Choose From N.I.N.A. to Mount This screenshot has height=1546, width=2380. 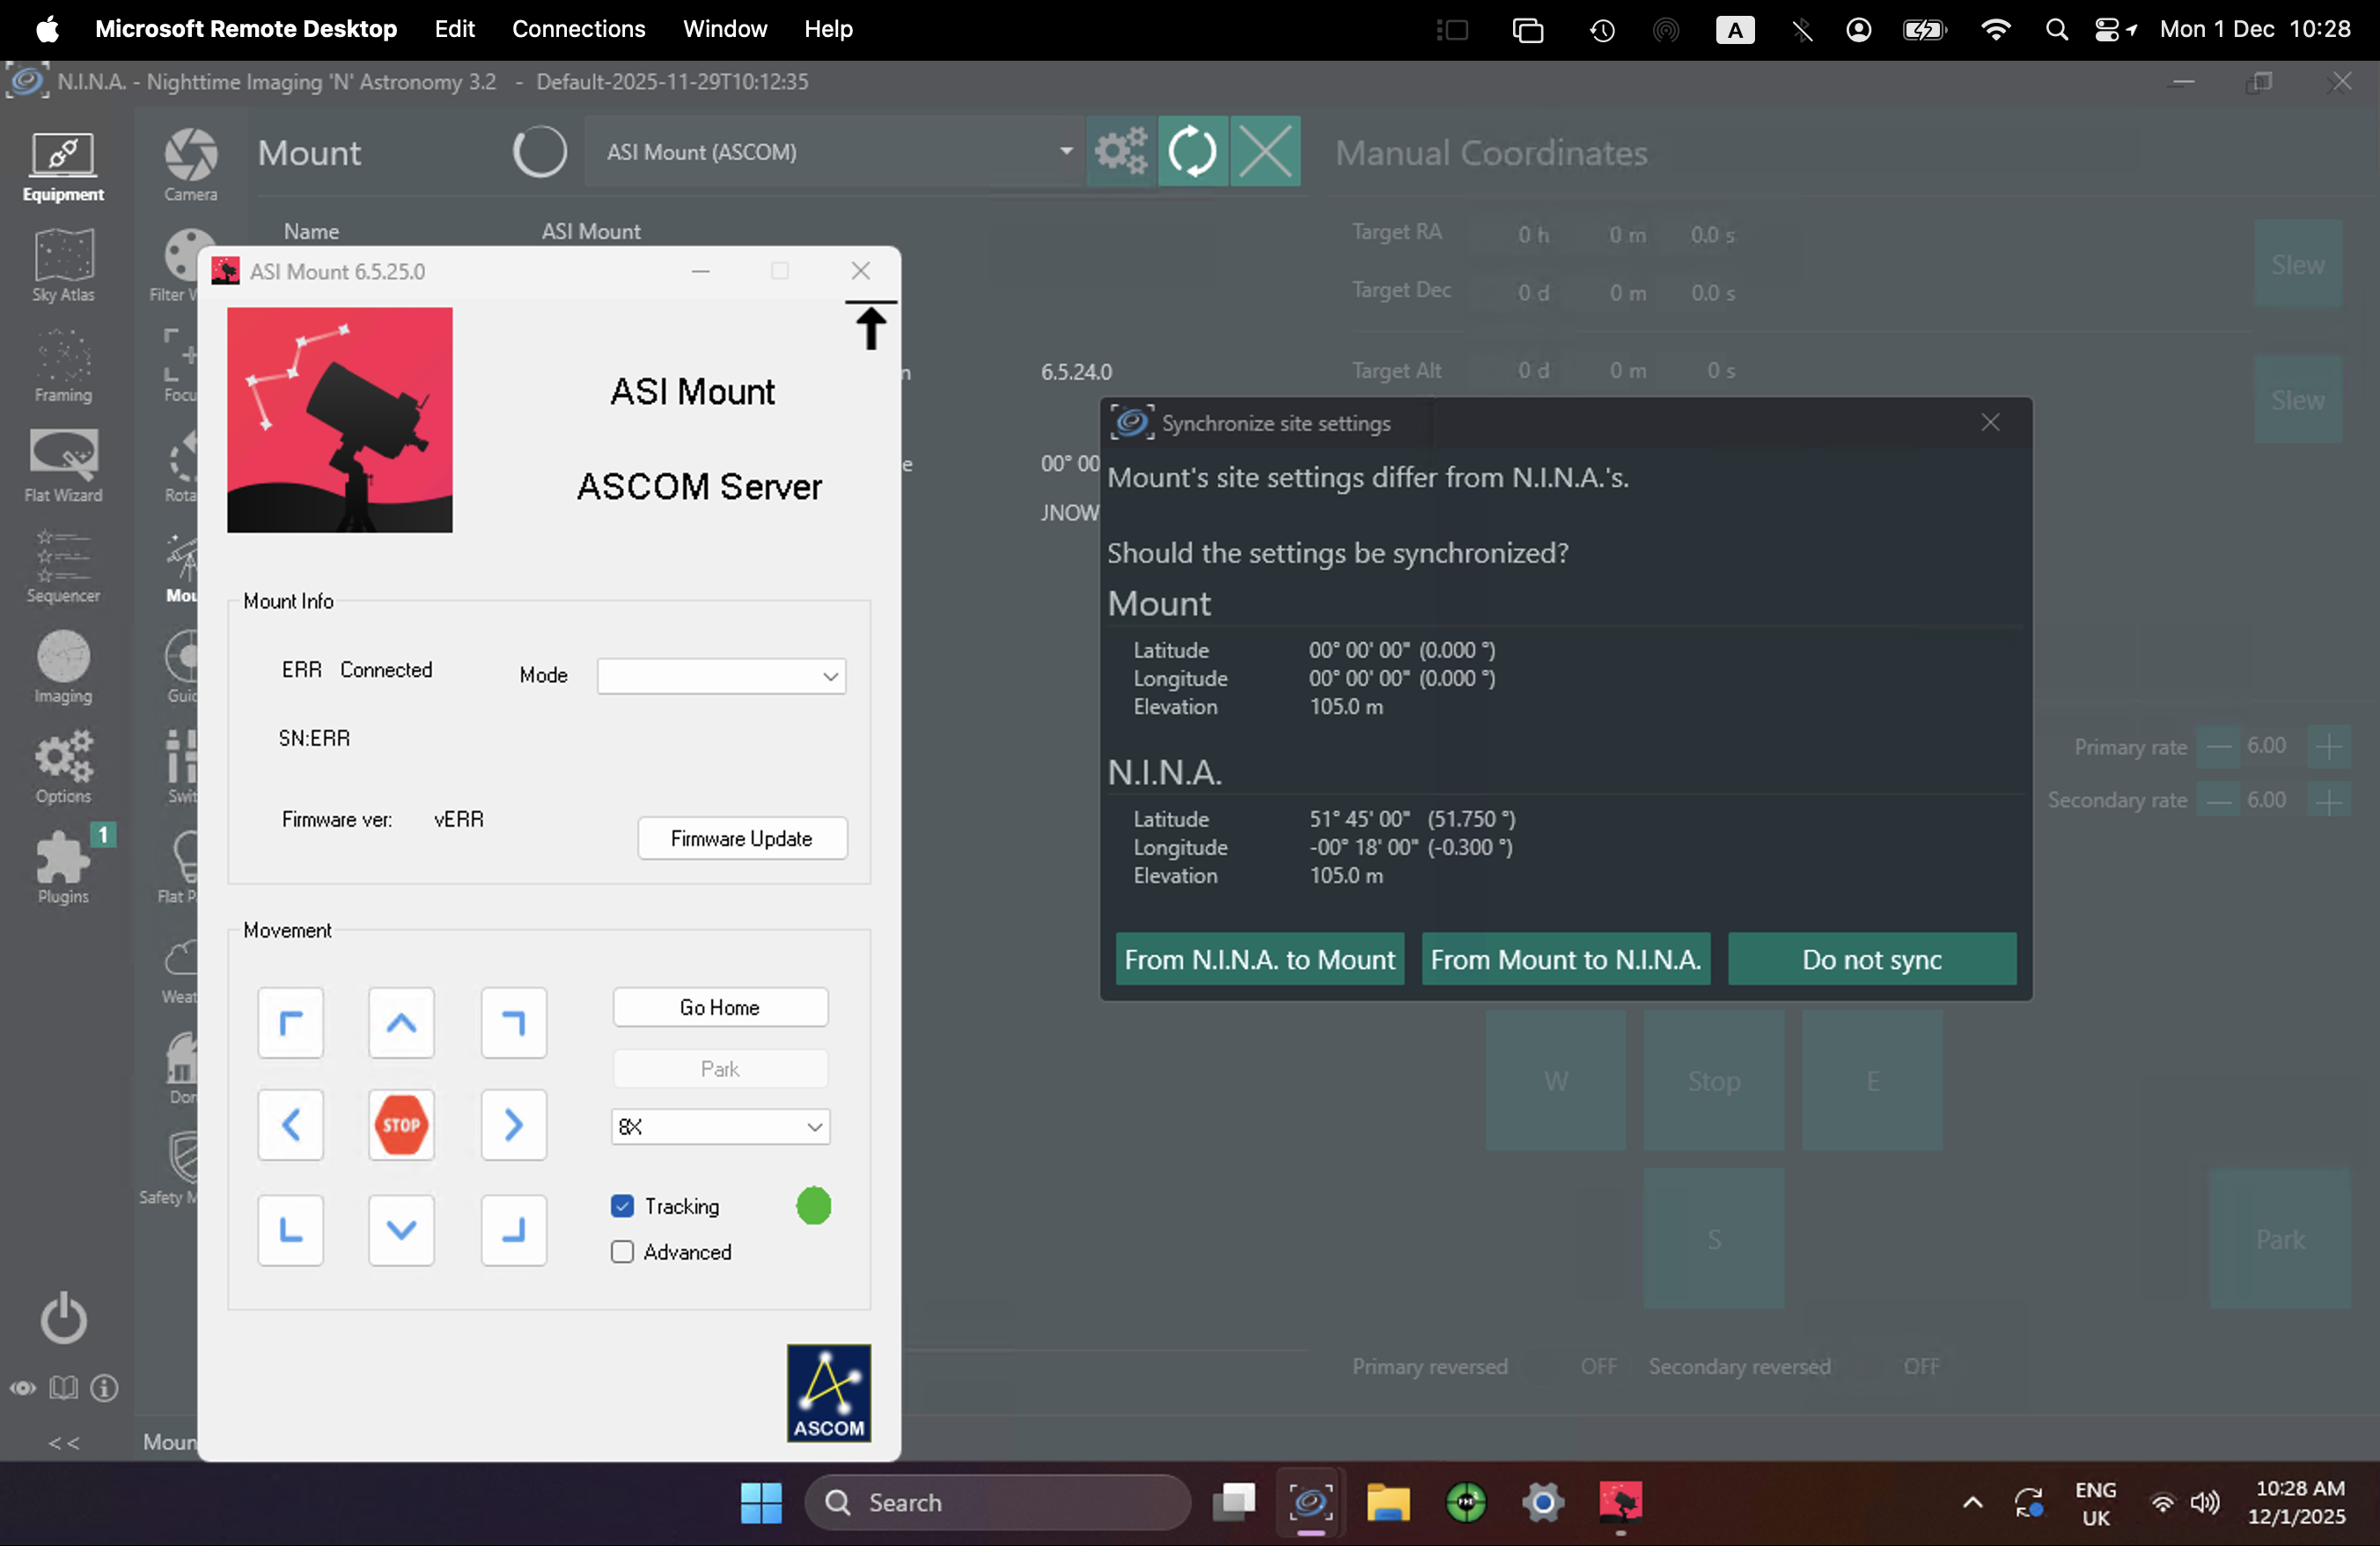[x=1259, y=959]
